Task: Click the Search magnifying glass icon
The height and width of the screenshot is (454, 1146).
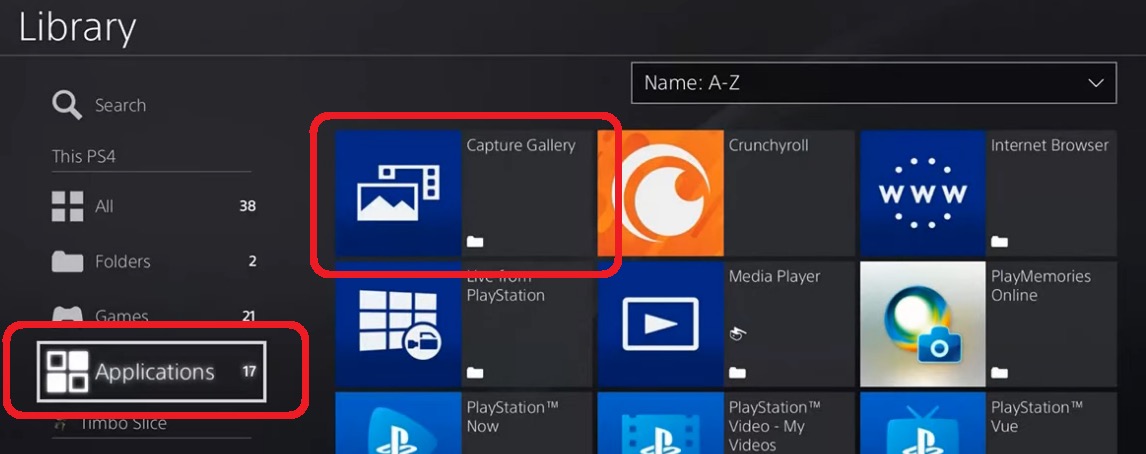Action: (x=67, y=105)
